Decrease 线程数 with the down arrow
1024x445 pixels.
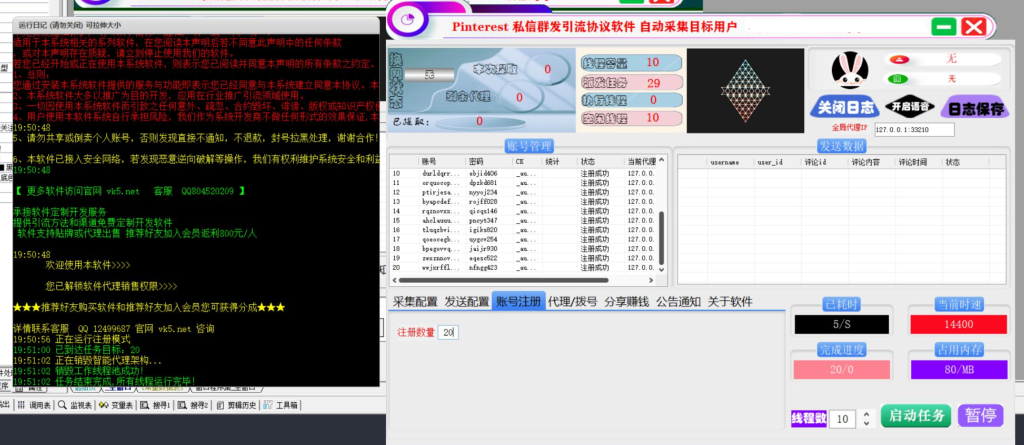(x=867, y=423)
